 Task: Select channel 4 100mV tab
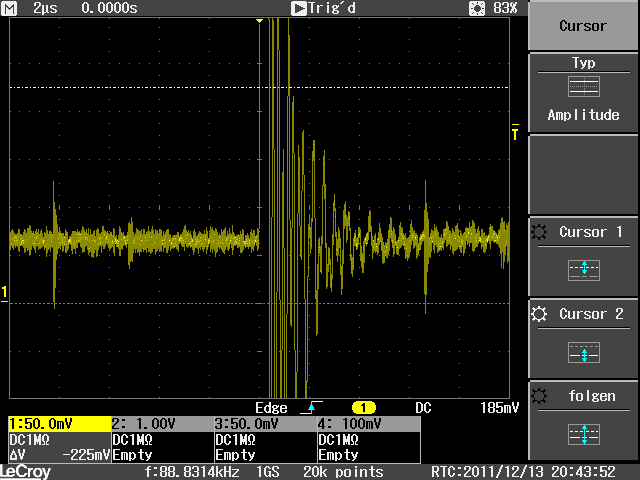[x=367, y=424]
